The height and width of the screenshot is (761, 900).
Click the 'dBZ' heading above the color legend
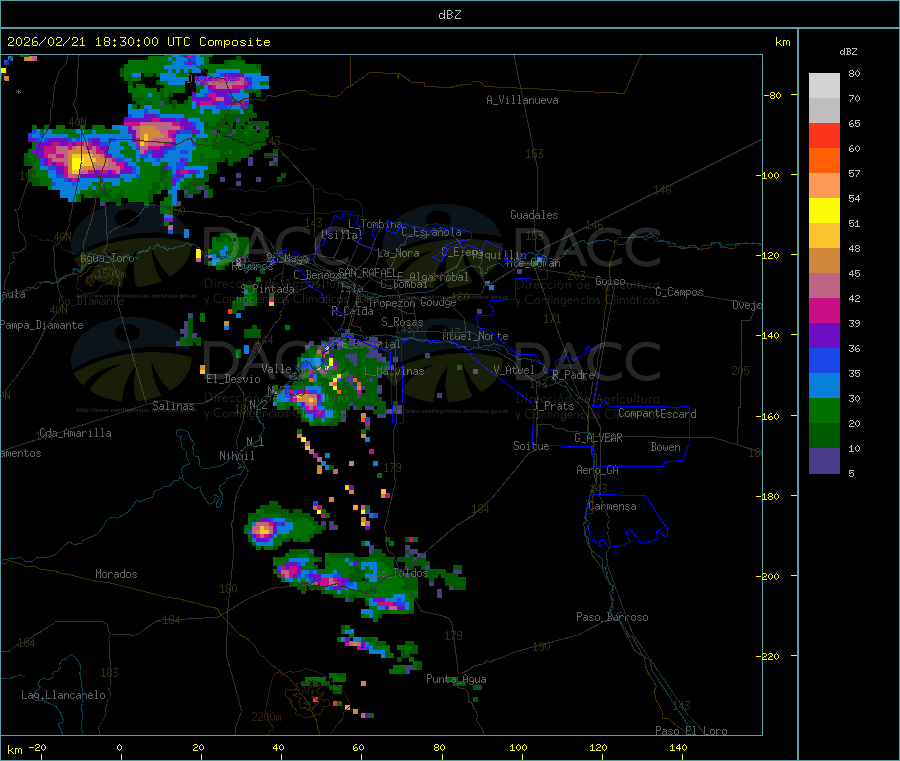848,52
